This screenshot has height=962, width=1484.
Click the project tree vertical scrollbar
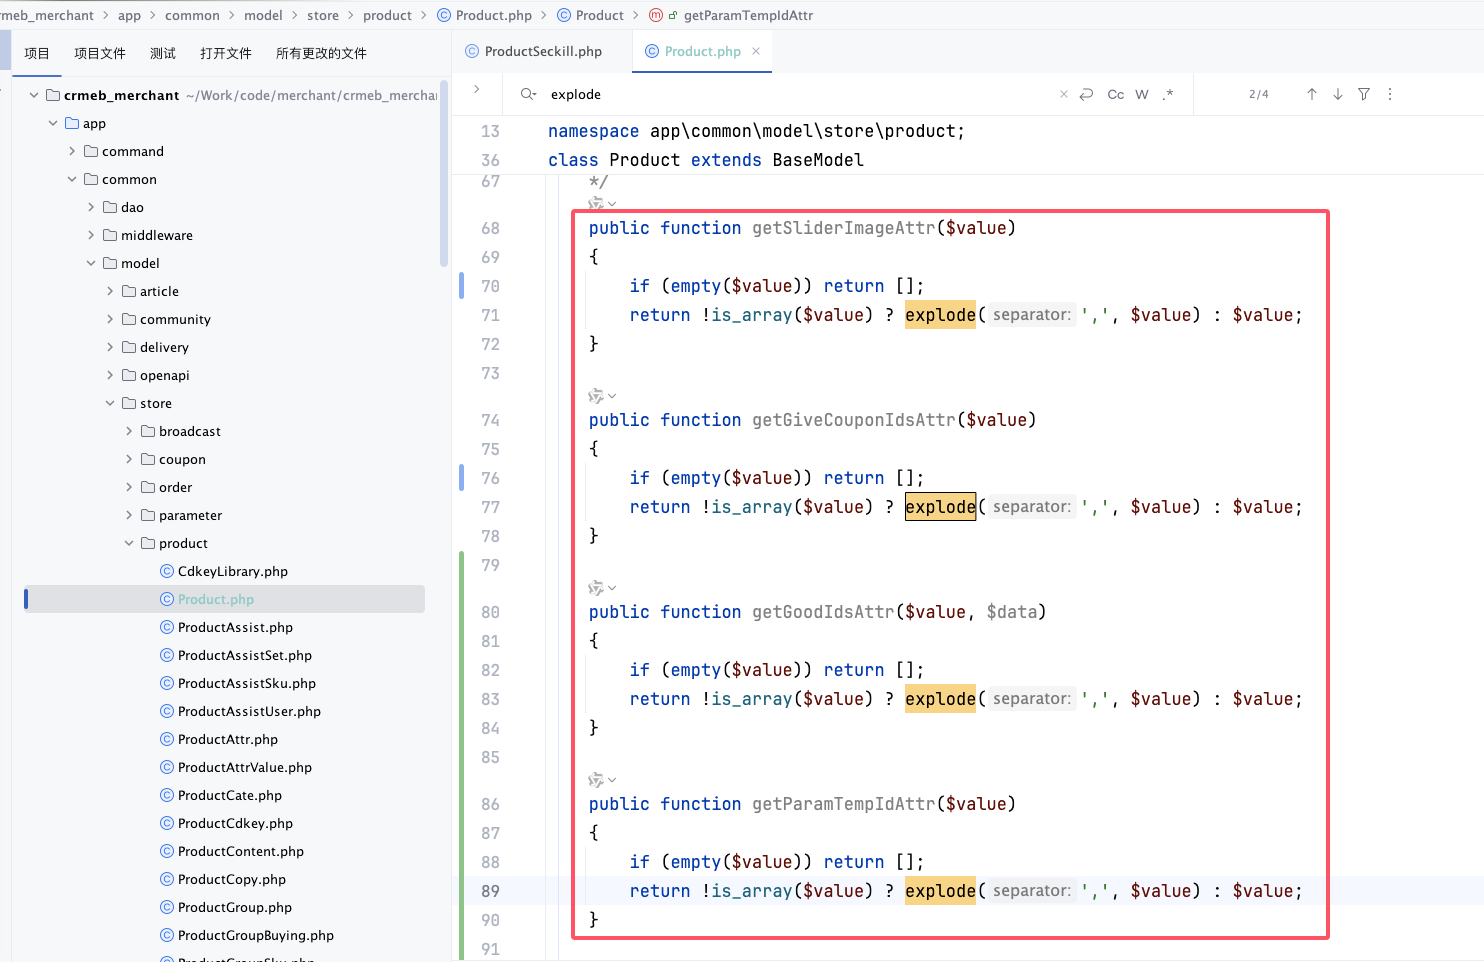[x=444, y=173]
